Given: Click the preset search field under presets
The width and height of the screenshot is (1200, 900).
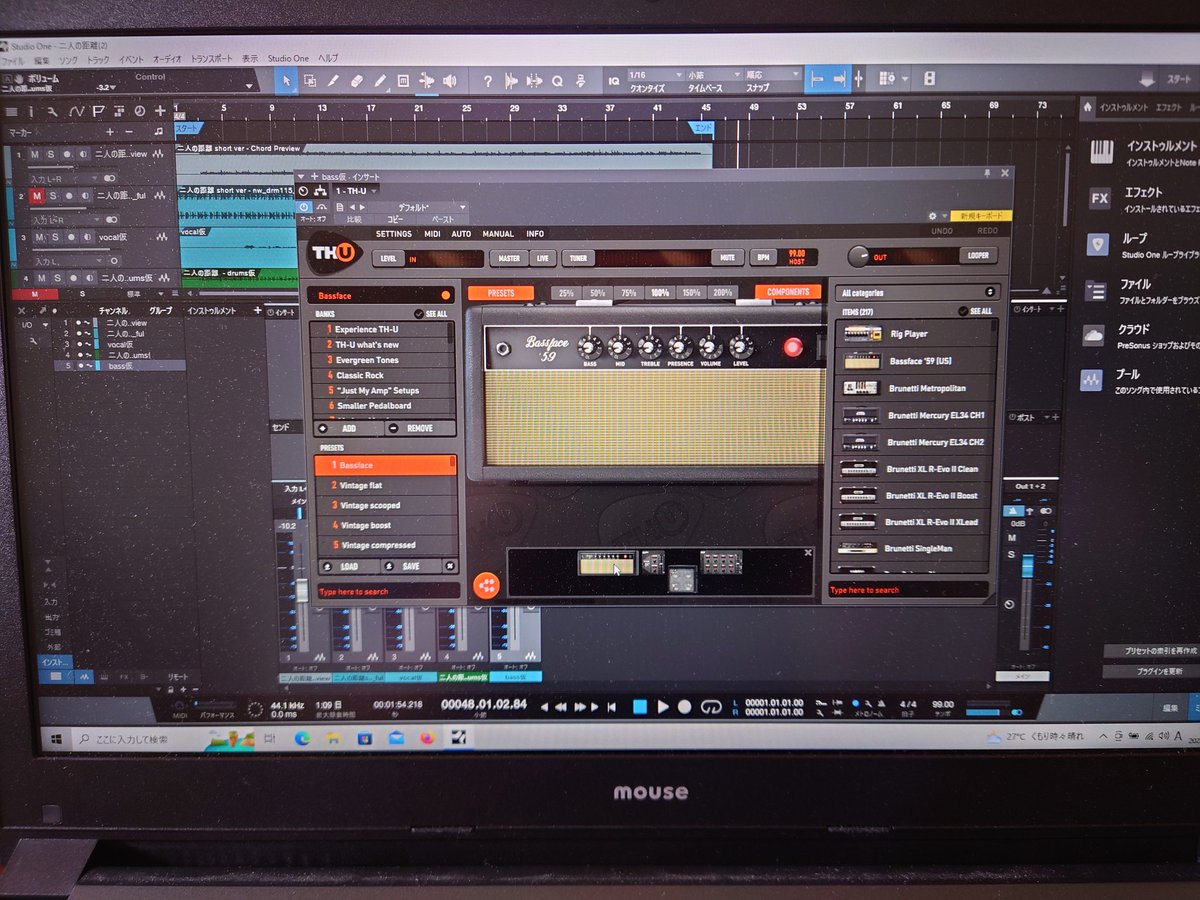Looking at the screenshot, I should [388, 591].
